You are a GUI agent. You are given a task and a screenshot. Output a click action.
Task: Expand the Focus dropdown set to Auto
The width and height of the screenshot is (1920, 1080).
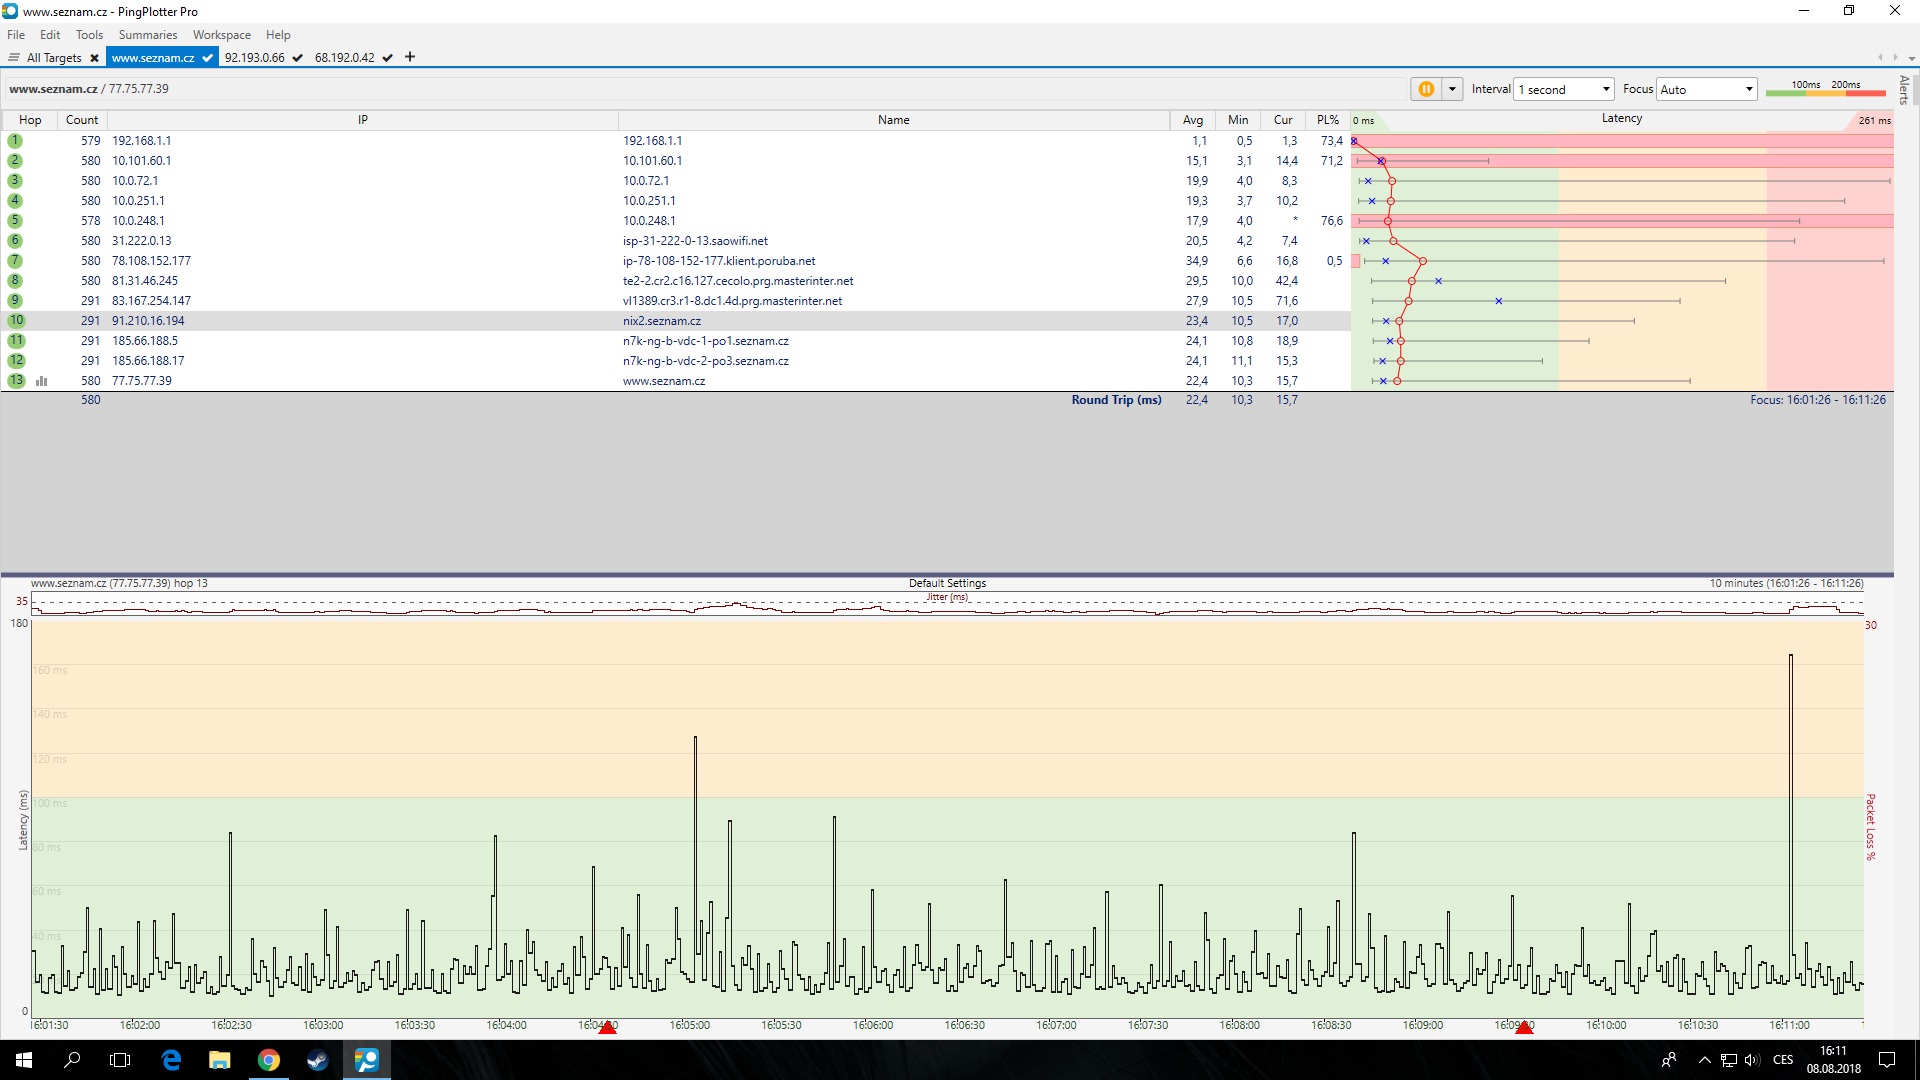tap(1706, 89)
